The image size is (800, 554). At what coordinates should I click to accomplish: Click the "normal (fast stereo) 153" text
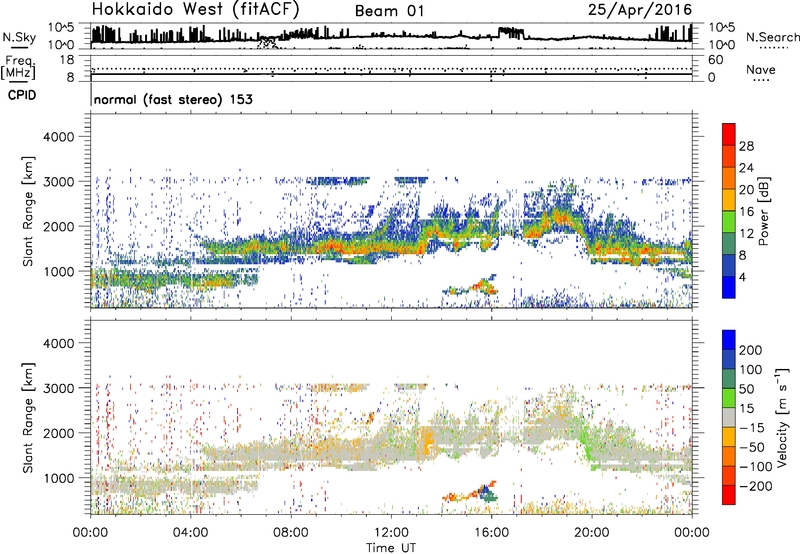tap(173, 99)
